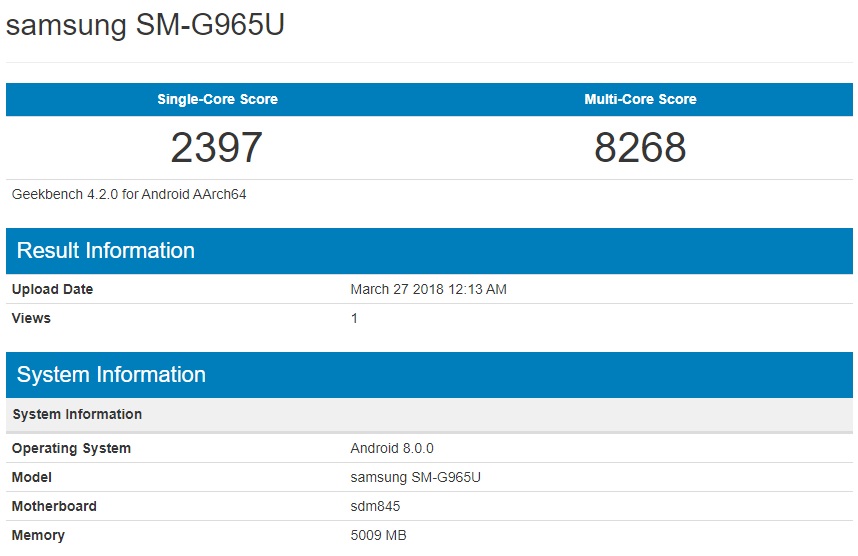
Task: Select the Views row label
Action: (x=31, y=318)
